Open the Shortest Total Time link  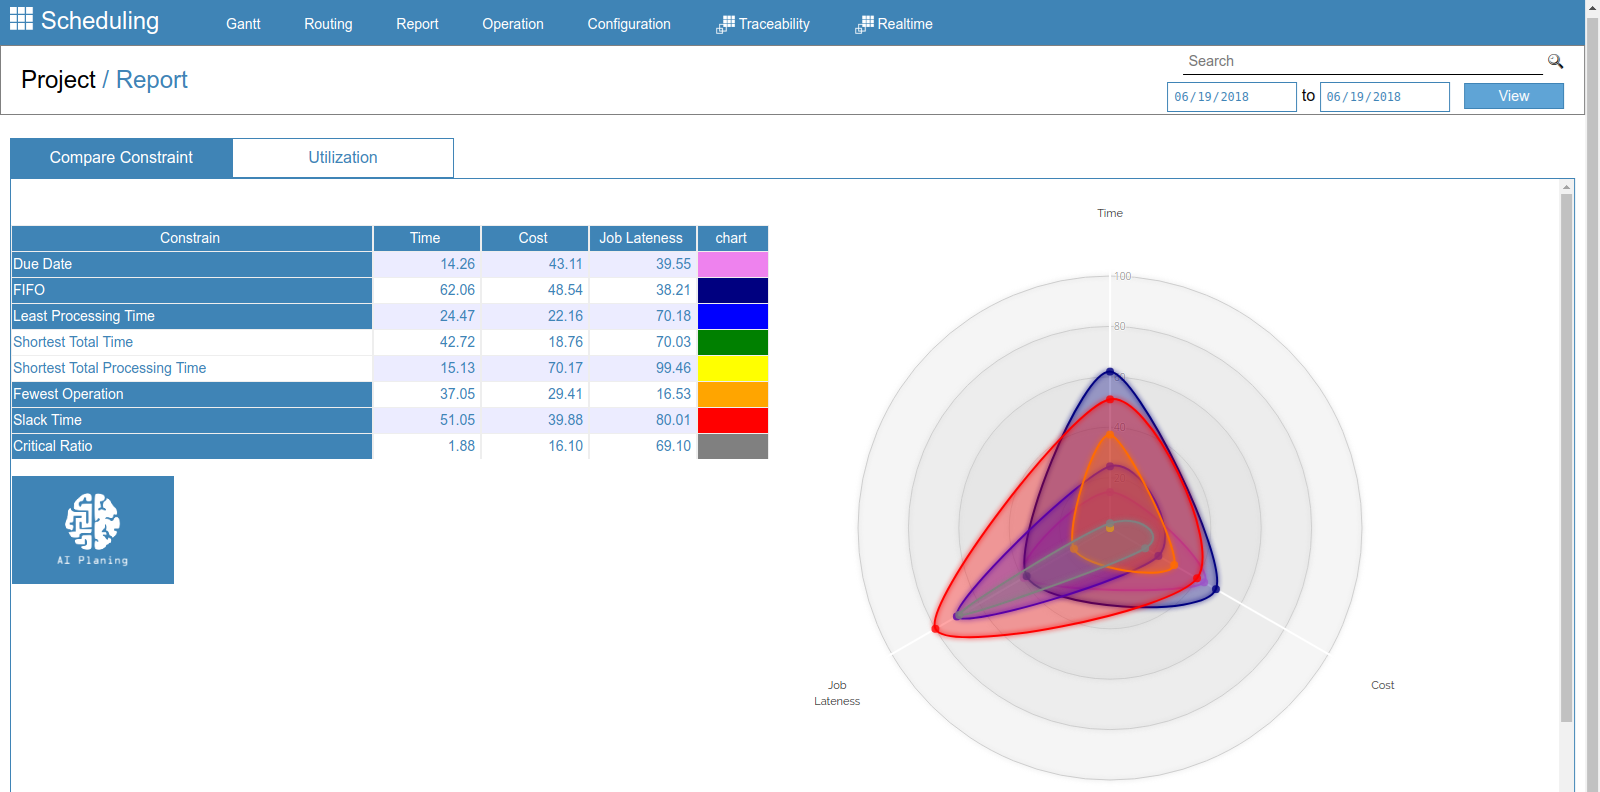[73, 342]
